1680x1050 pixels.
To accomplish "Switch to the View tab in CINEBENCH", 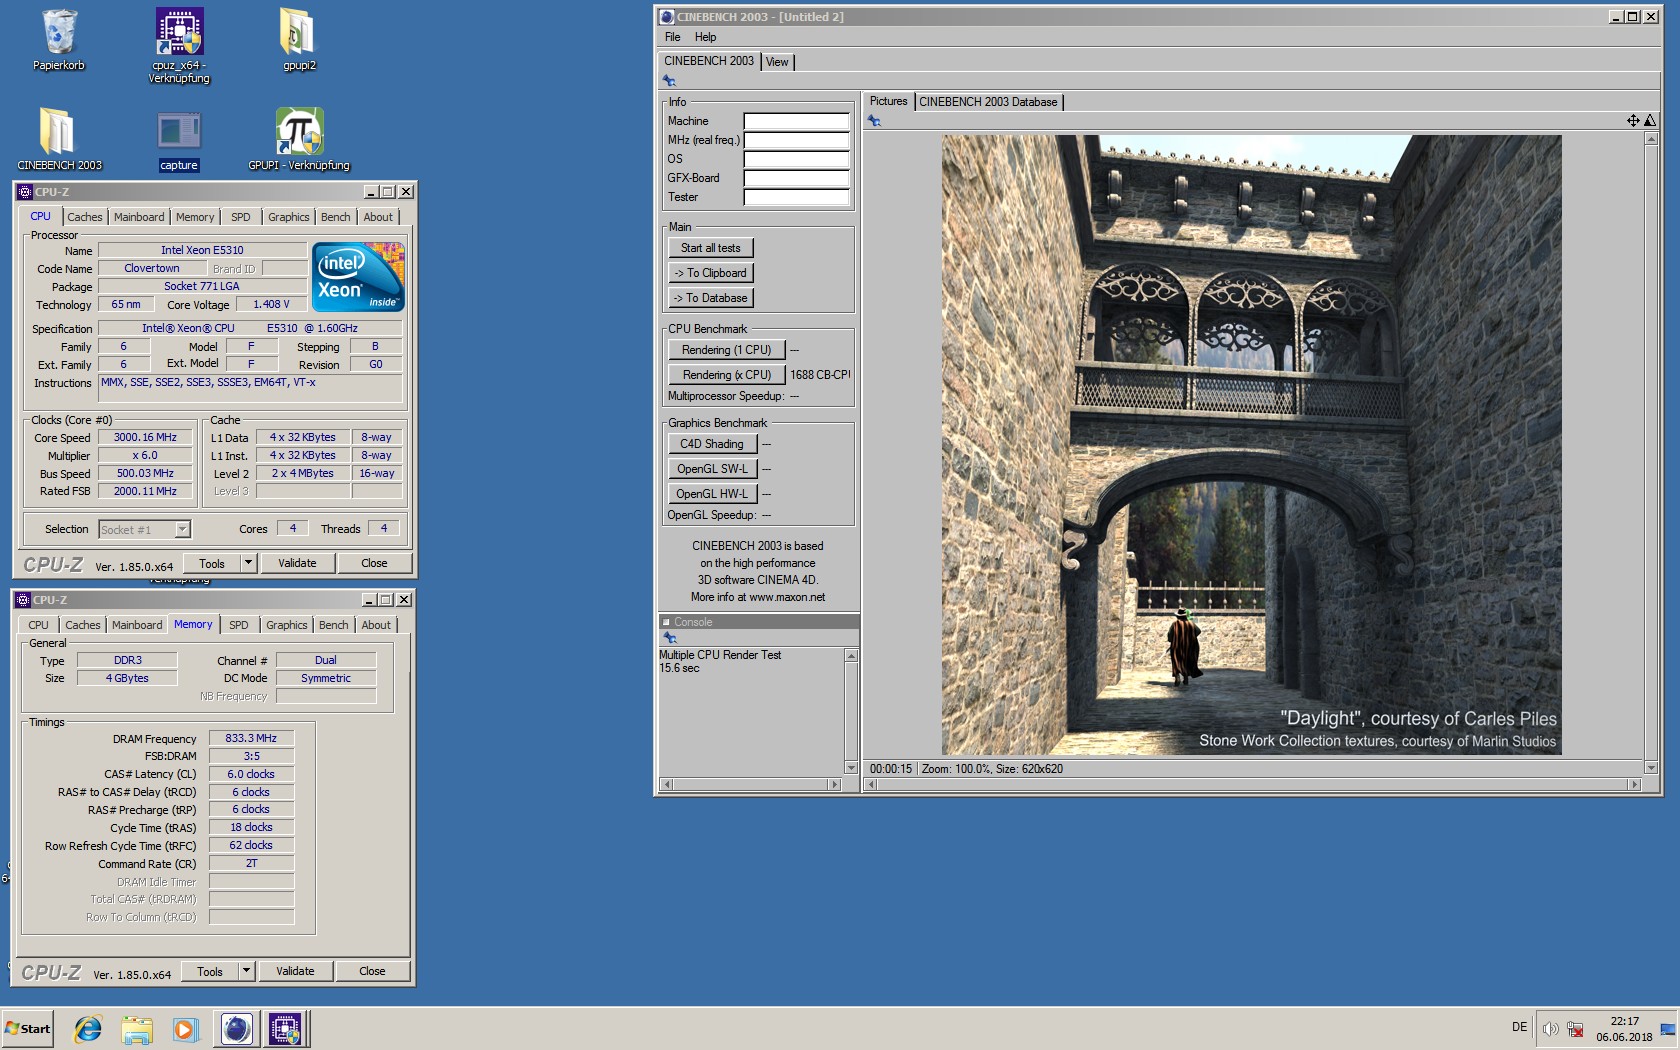I will pyautogui.click(x=777, y=62).
